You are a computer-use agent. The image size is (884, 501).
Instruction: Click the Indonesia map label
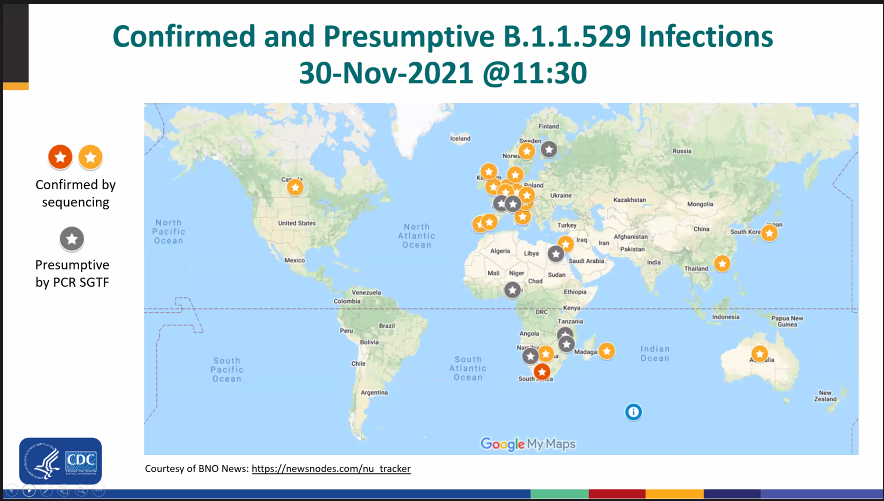tap(726, 317)
